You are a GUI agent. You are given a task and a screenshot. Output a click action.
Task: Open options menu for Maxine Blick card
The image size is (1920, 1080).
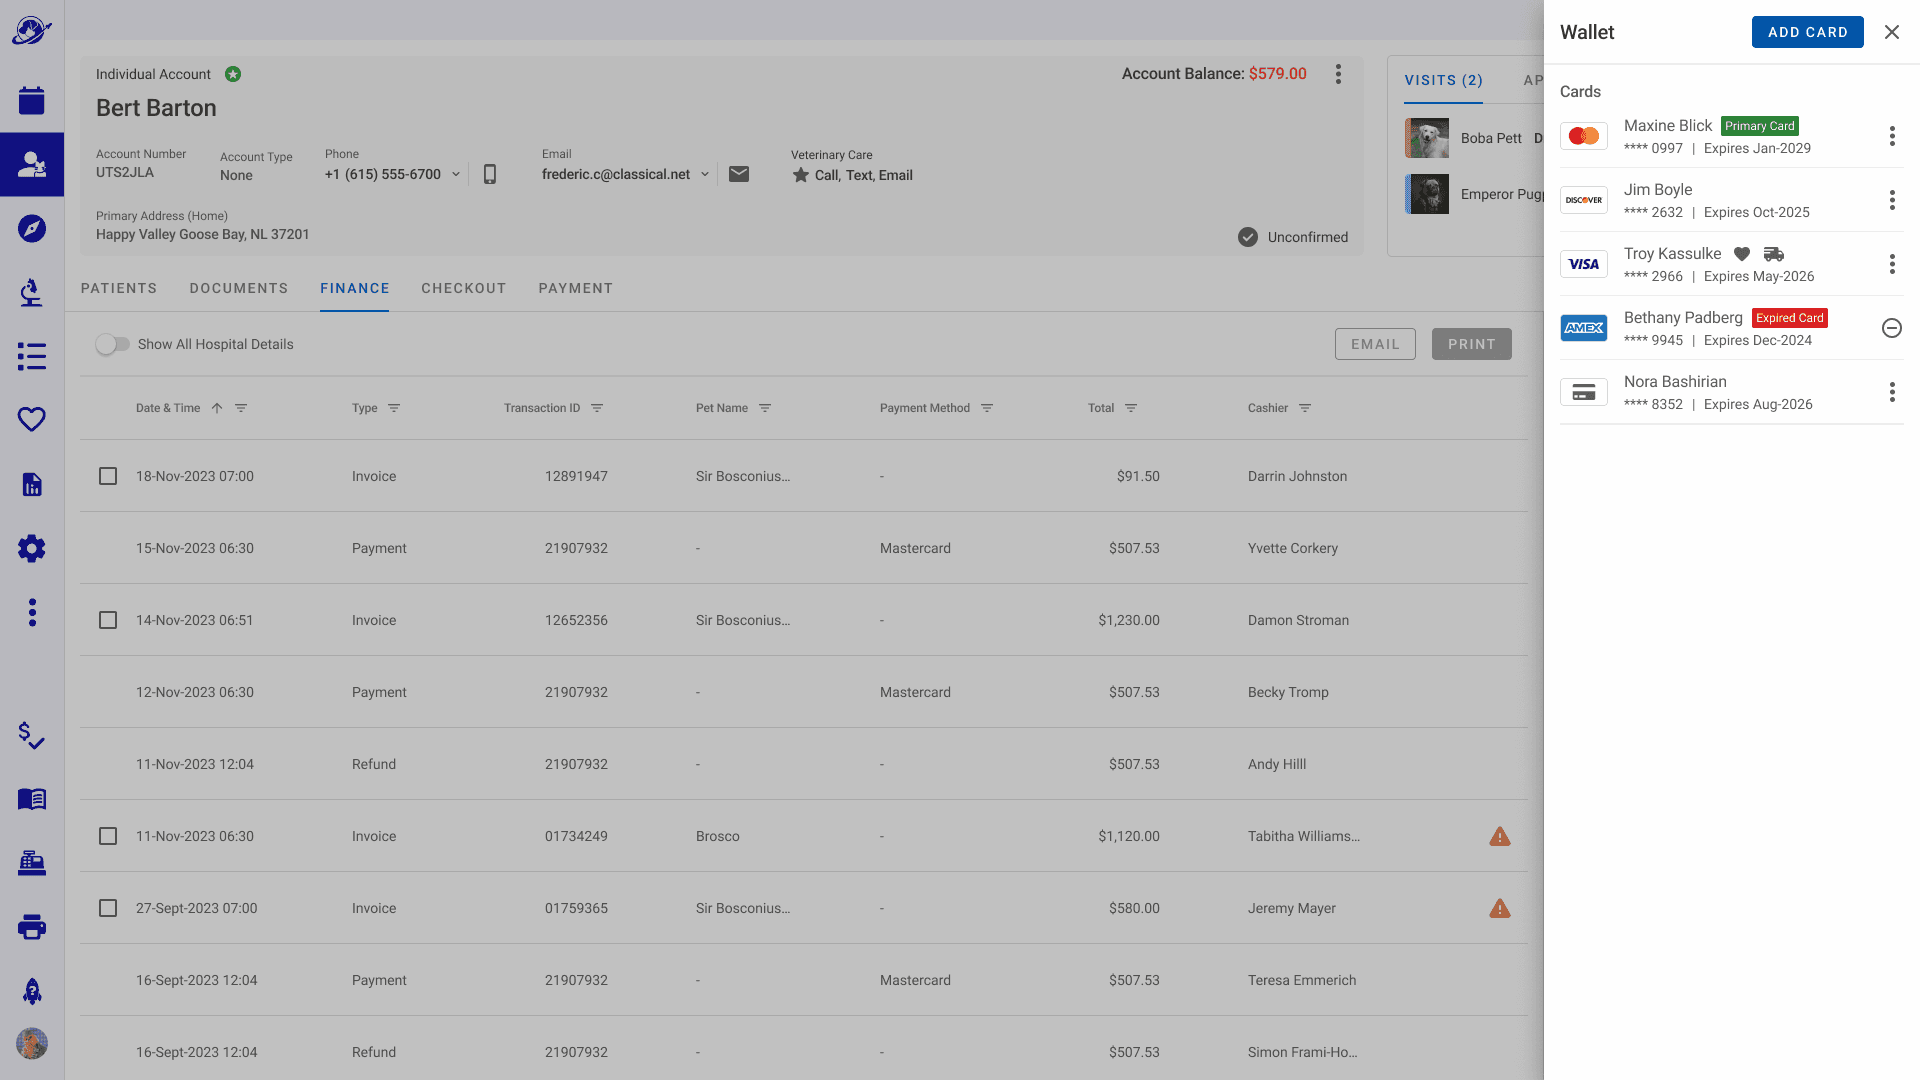[x=1891, y=136]
